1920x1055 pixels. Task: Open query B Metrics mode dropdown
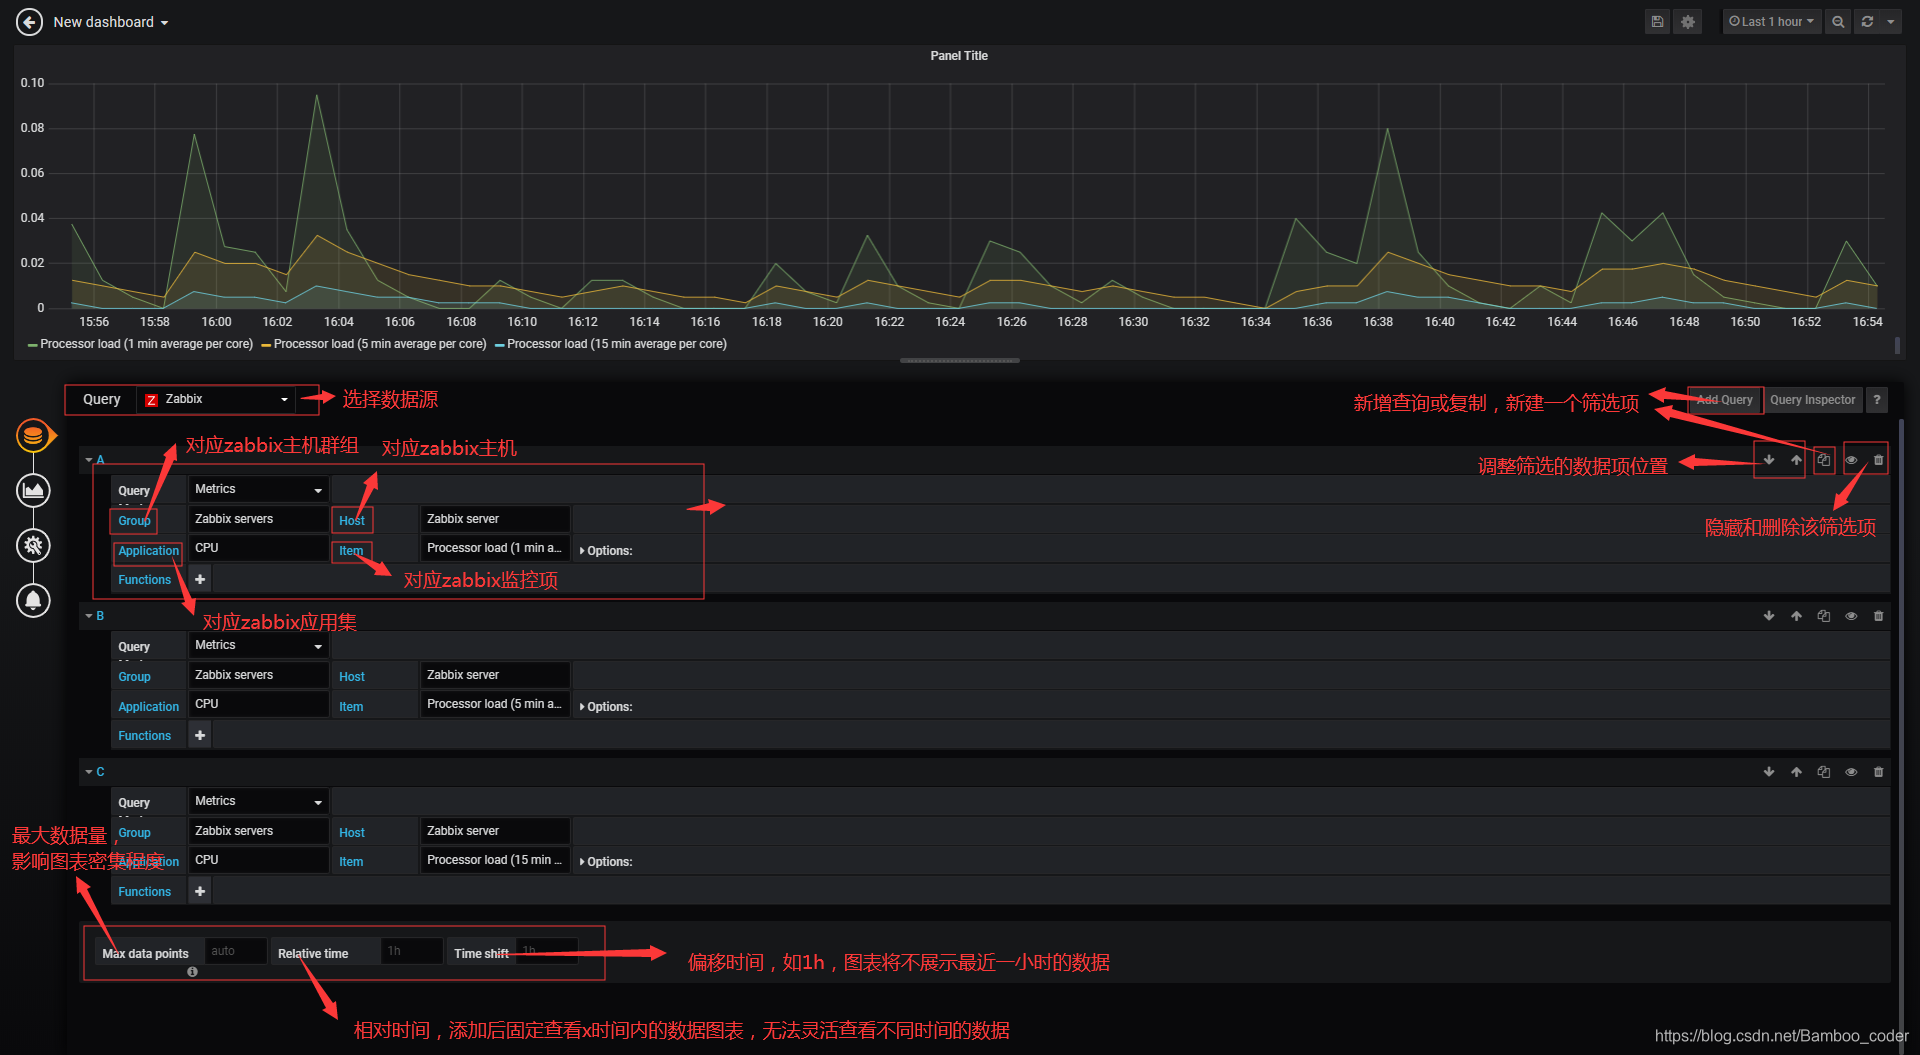coord(258,645)
